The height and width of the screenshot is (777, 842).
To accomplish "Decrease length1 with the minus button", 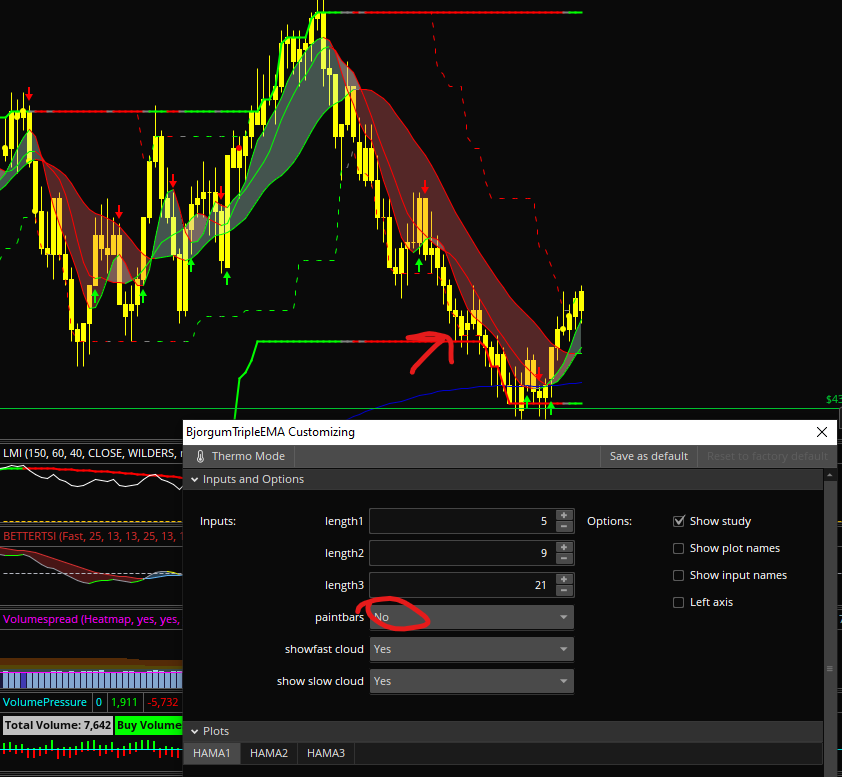I will point(564,527).
